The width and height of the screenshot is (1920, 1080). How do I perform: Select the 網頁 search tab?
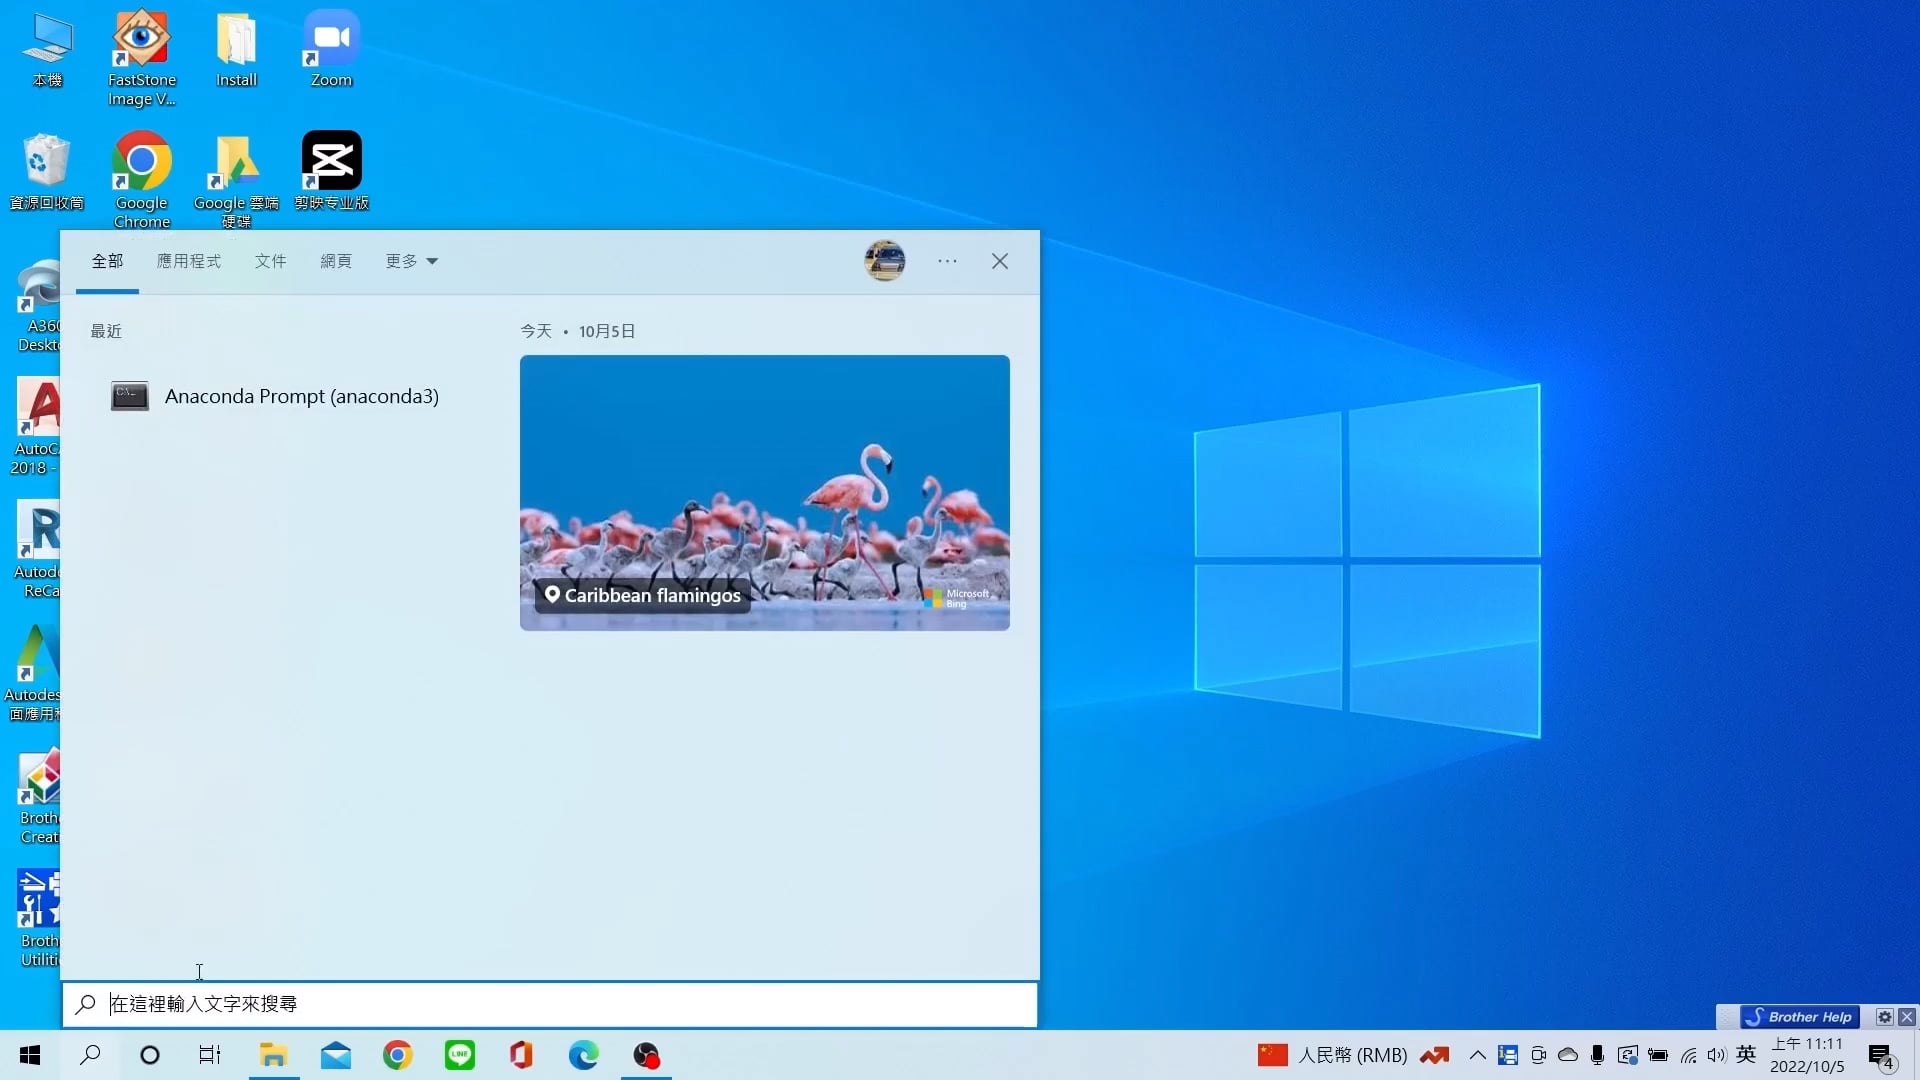(335, 261)
